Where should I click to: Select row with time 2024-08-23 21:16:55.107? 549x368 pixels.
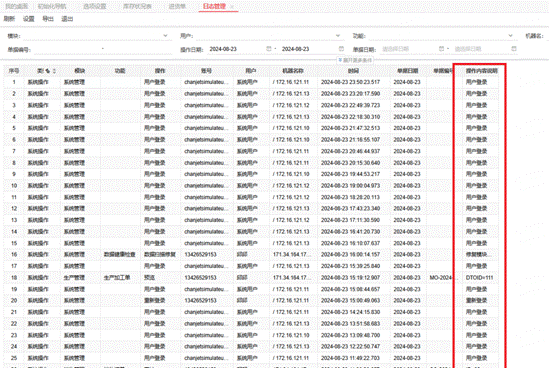click(251, 139)
